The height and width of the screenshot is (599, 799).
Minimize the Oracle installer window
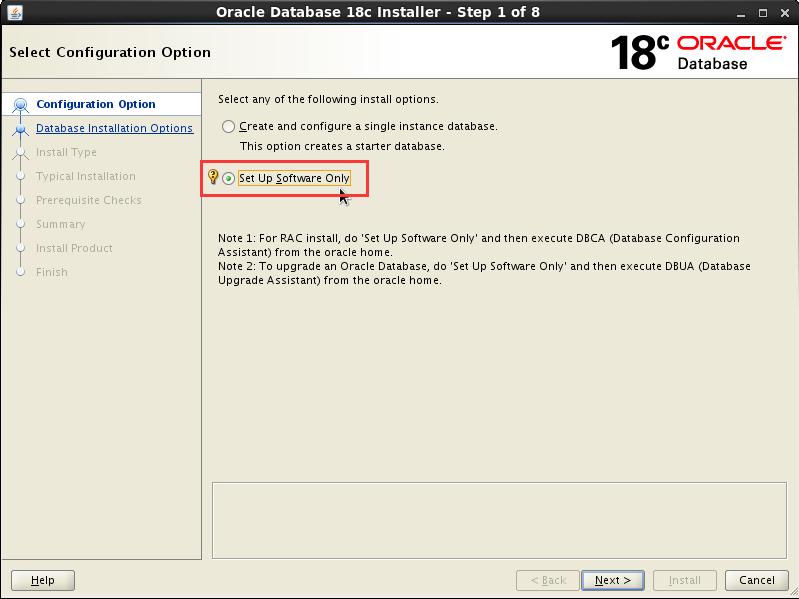(x=741, y=14)
